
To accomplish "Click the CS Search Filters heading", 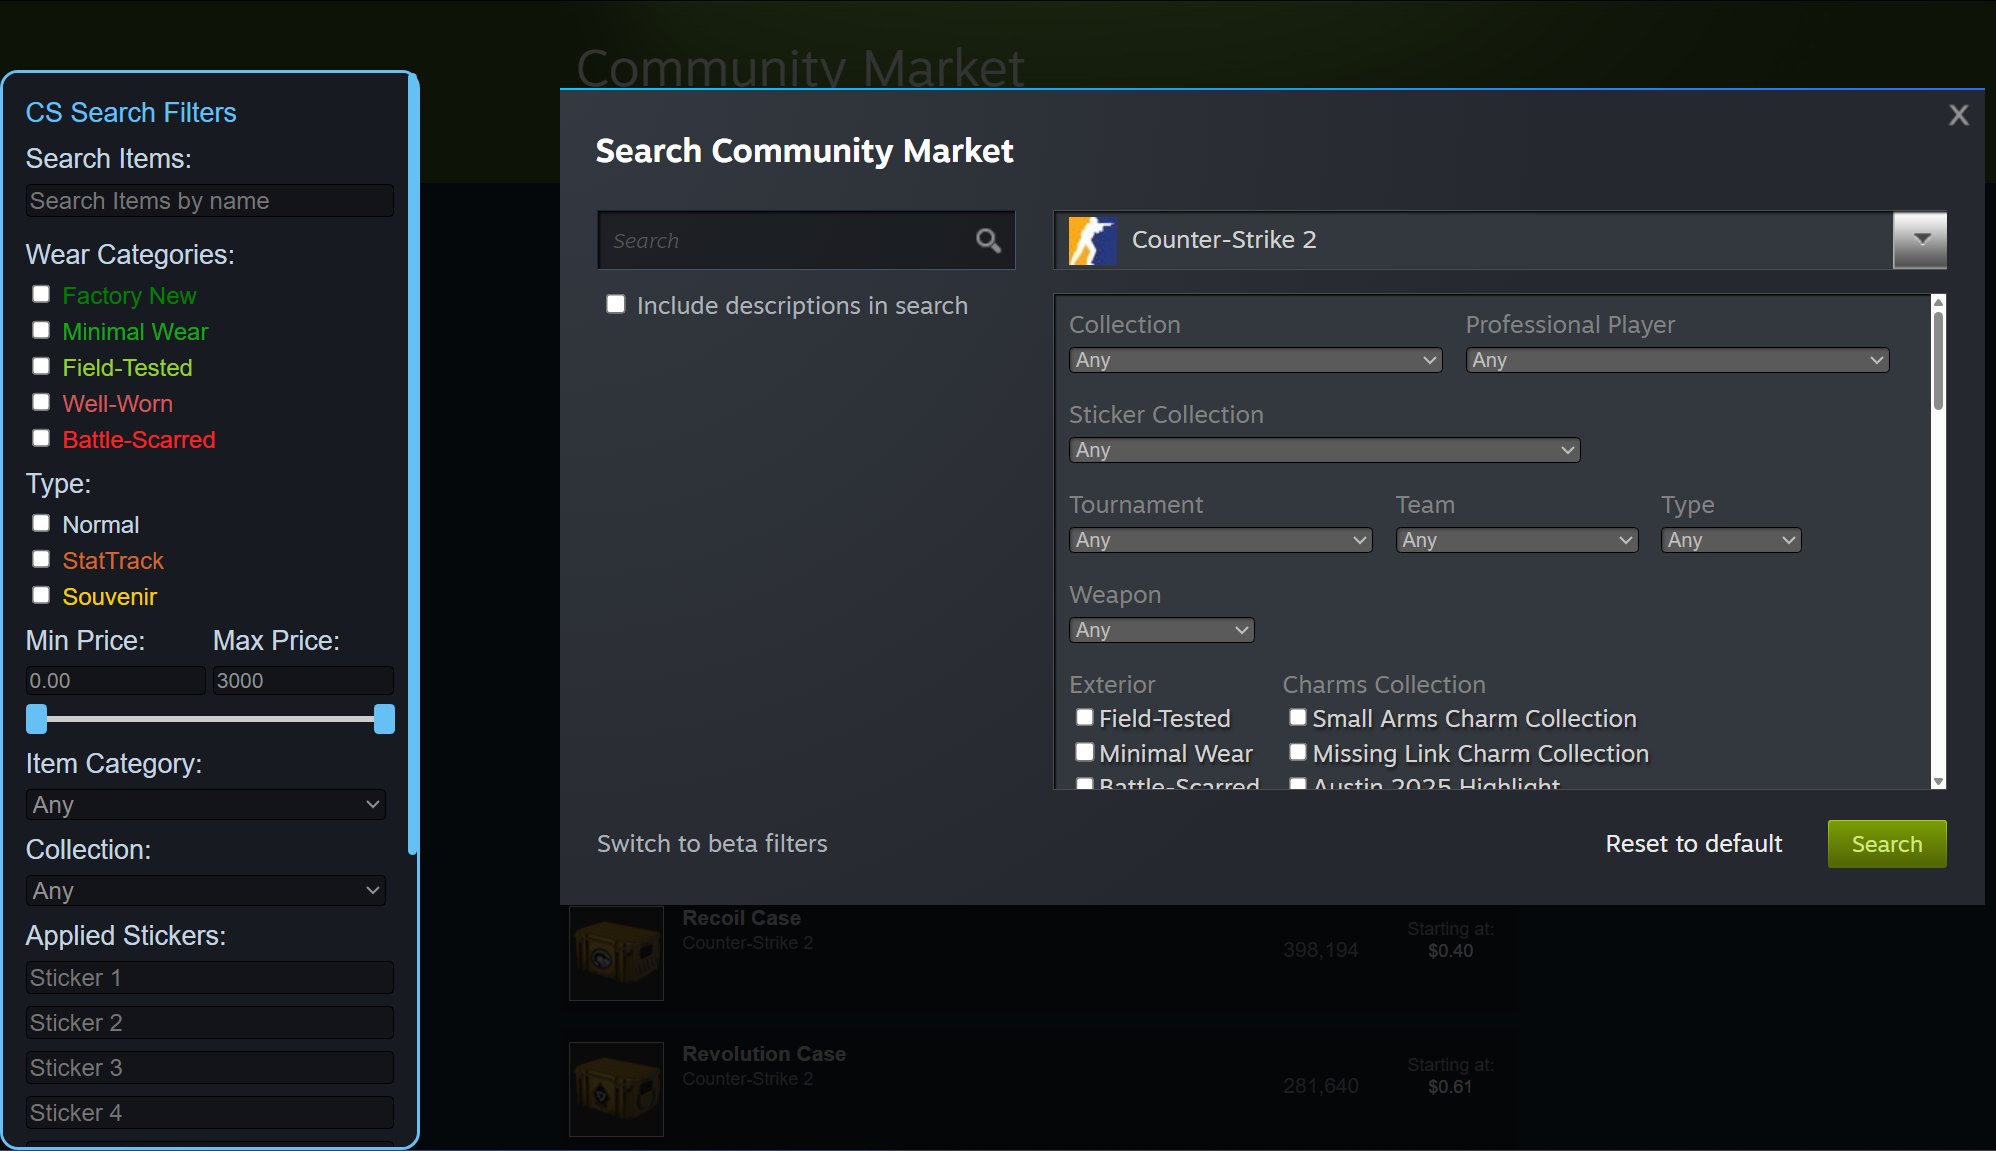I will pos(131,113).
